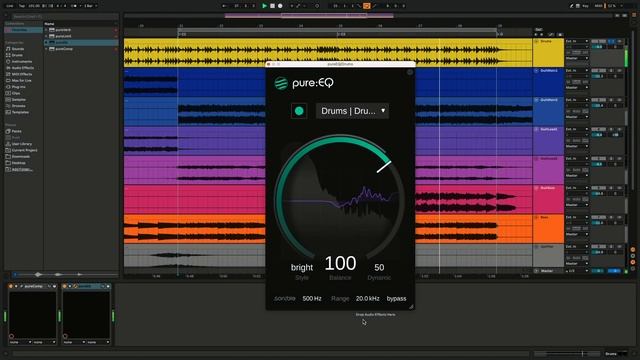The image size is (640, 360).
Task: Fold the Master track header toggle
Action: (x=536, y=271)
